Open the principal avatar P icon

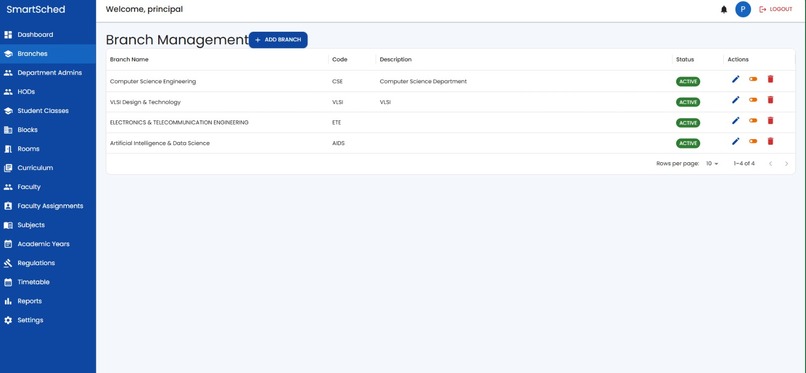(743, 9)
